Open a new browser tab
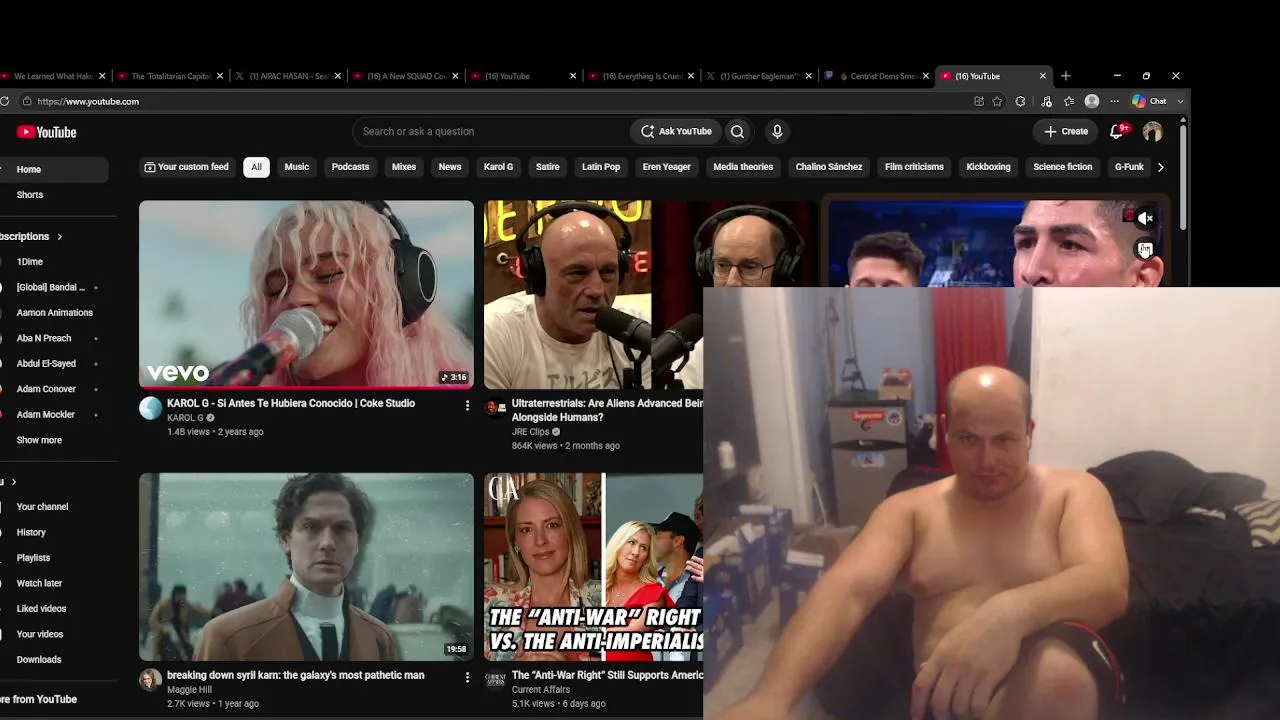The width and height of the screenshot is (1280, 720). click(1066, 76)
